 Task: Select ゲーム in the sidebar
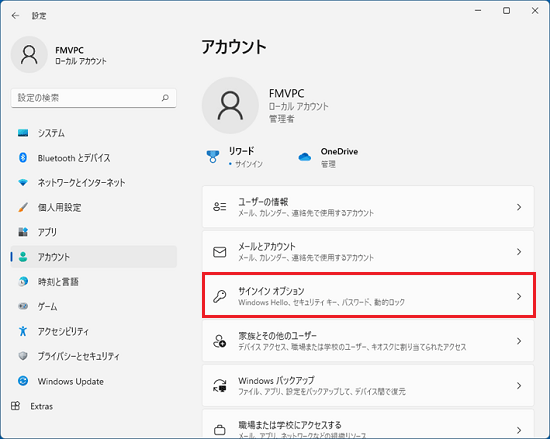click(x=94, y=306)
